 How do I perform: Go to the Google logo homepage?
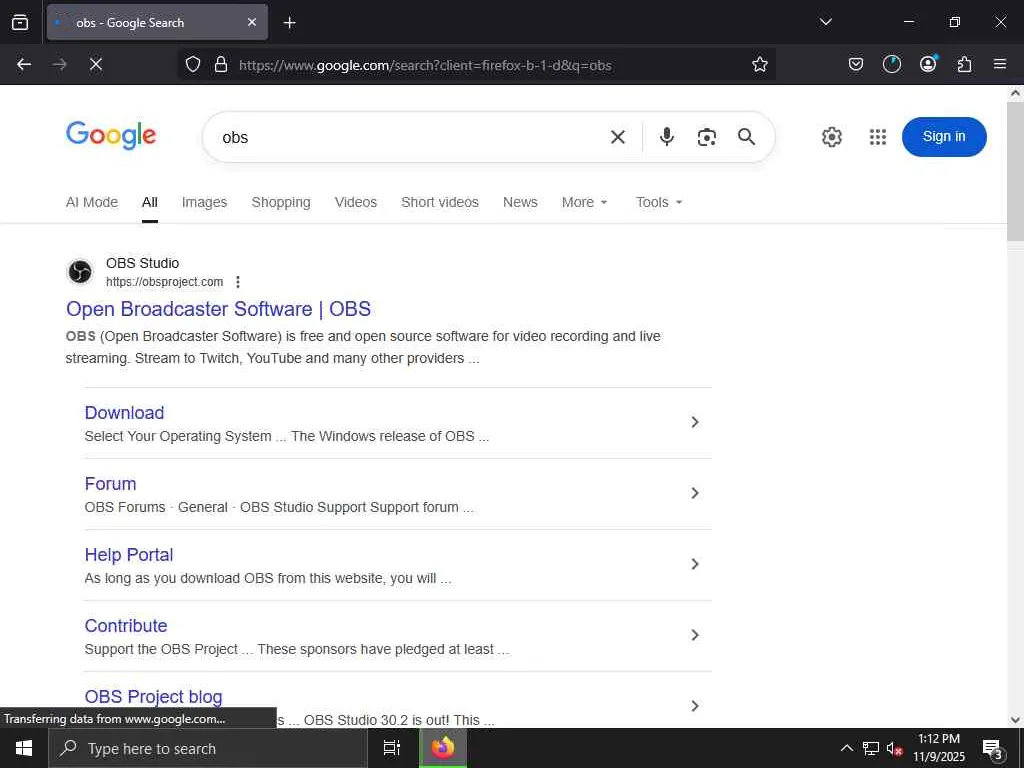[111, 135]
